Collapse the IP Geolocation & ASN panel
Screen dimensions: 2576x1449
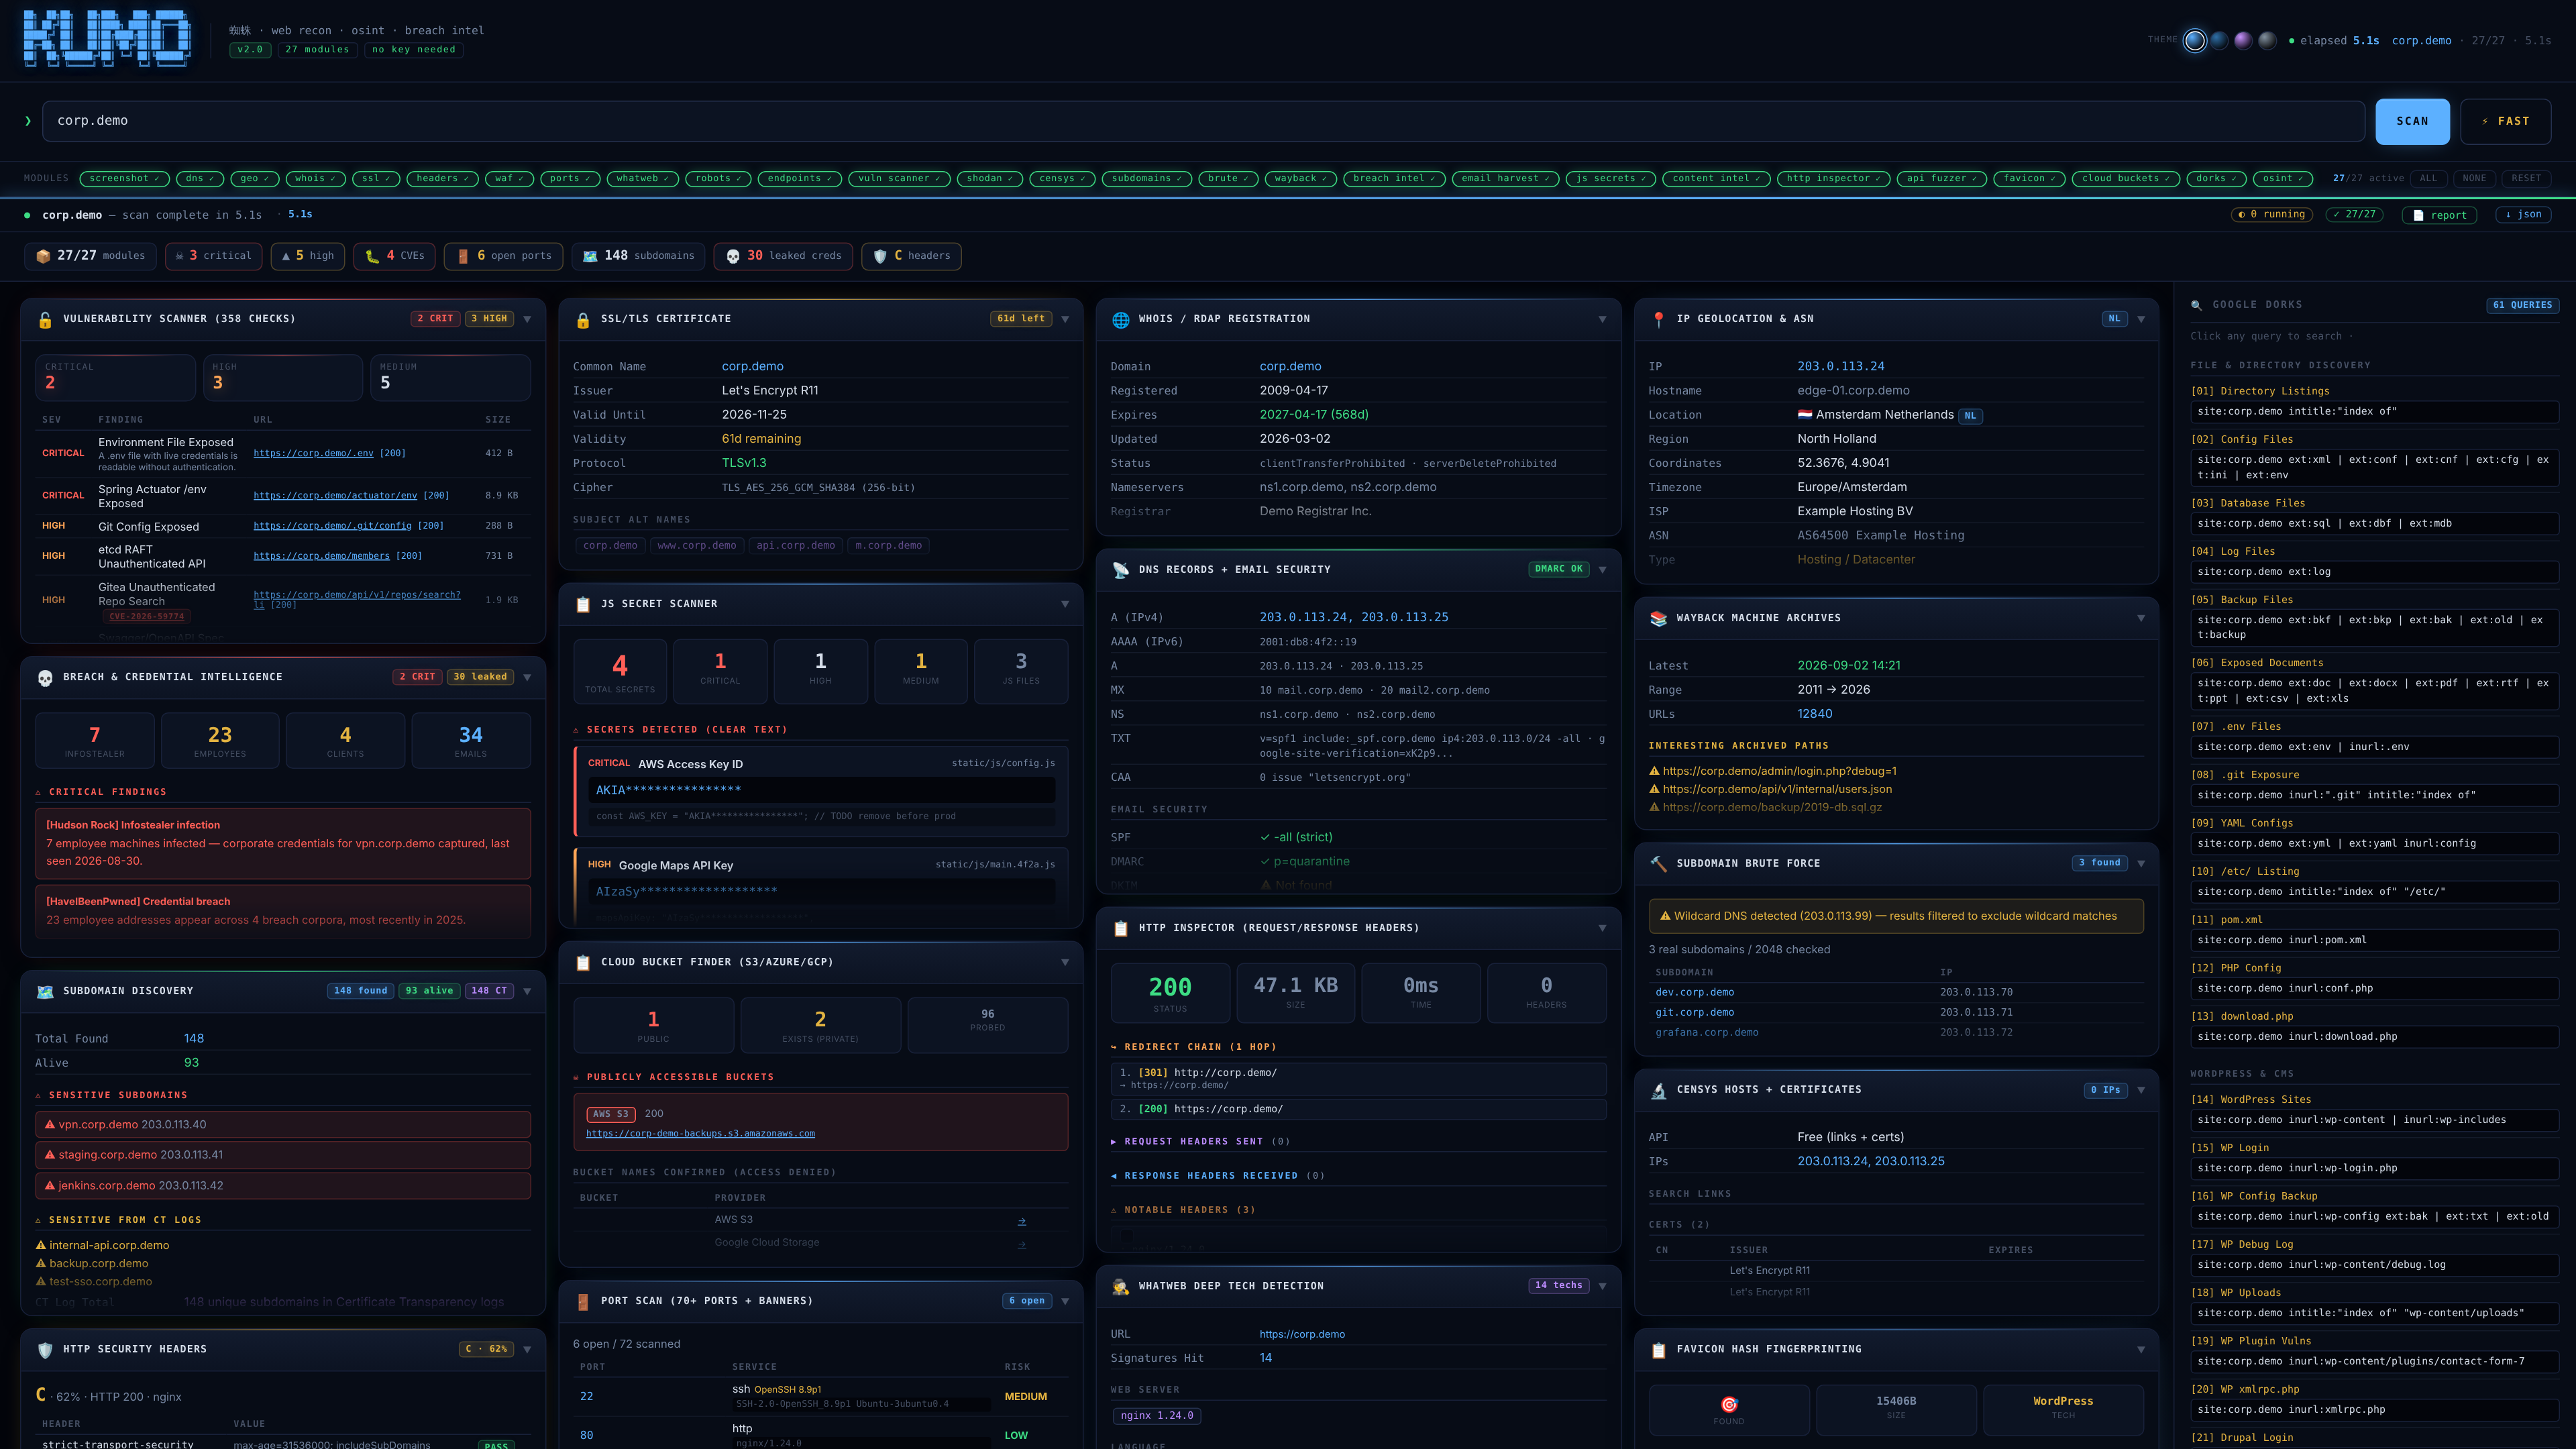(x=2141, y=320)
